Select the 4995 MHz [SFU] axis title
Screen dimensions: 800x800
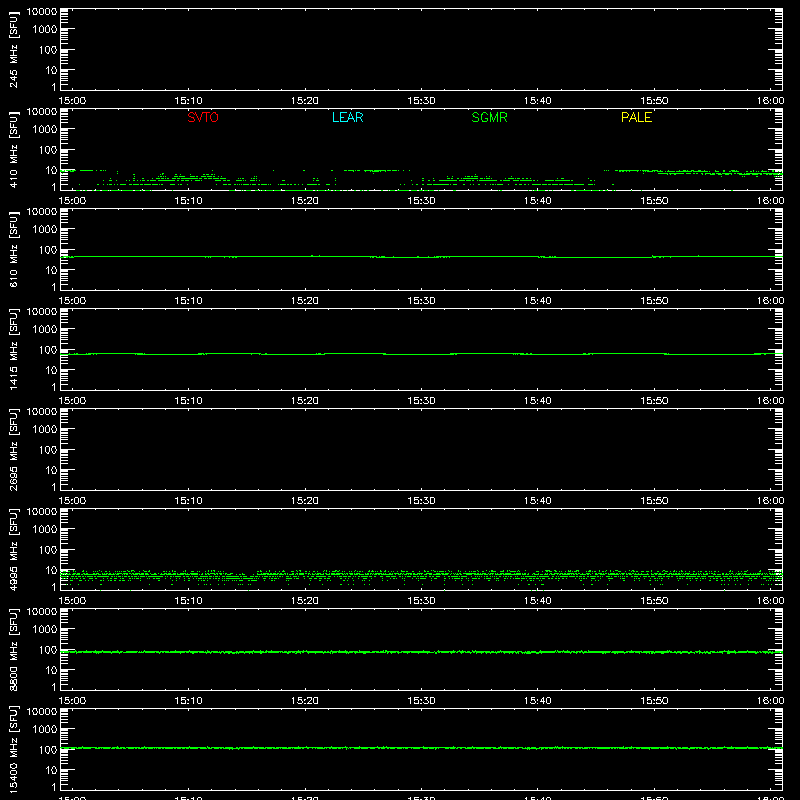(x=13, y=549)
